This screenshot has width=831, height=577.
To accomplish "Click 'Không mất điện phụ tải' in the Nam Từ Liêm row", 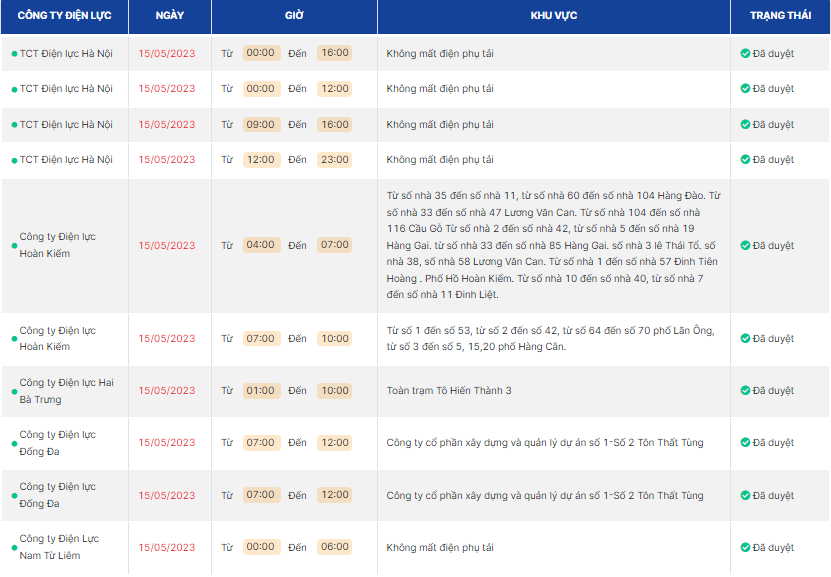I will [440, 547].
